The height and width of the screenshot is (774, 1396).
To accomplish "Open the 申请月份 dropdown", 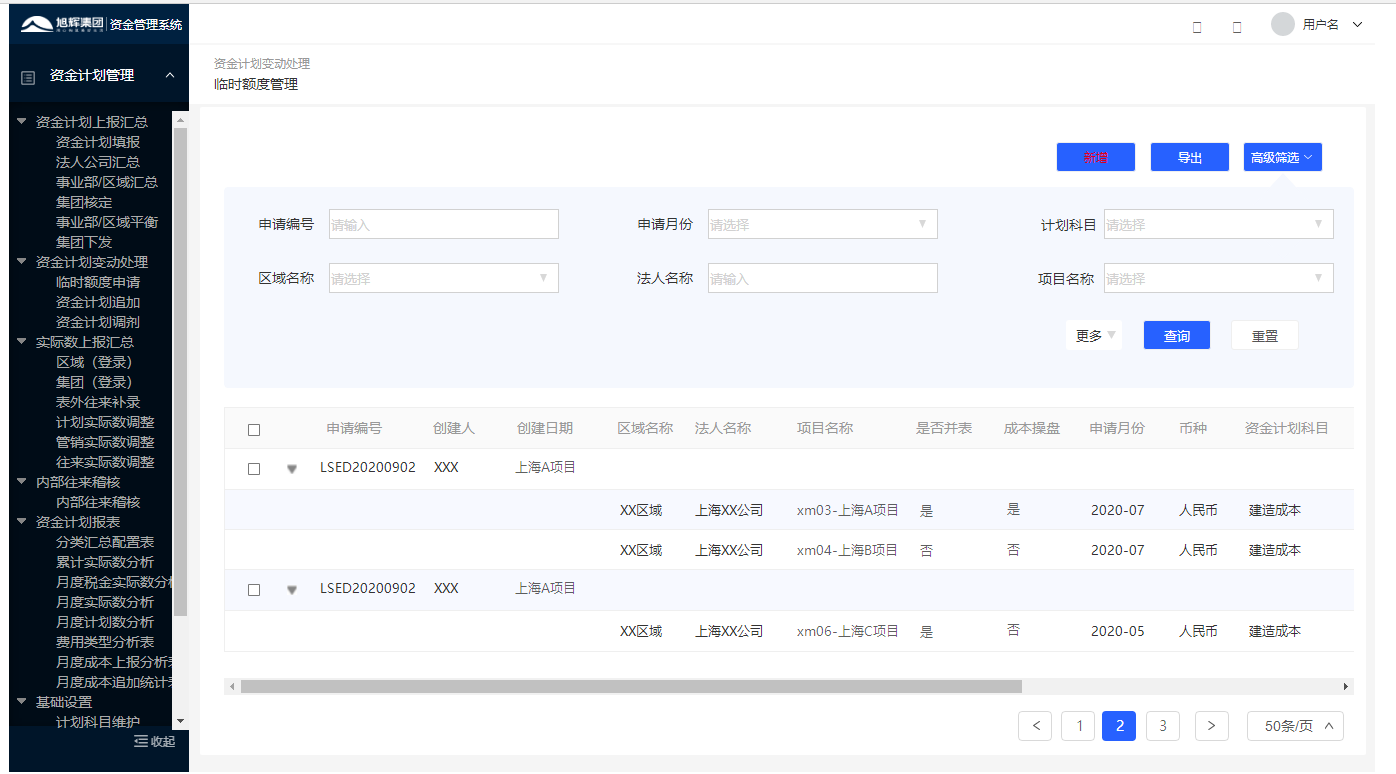I will [823, 224].
